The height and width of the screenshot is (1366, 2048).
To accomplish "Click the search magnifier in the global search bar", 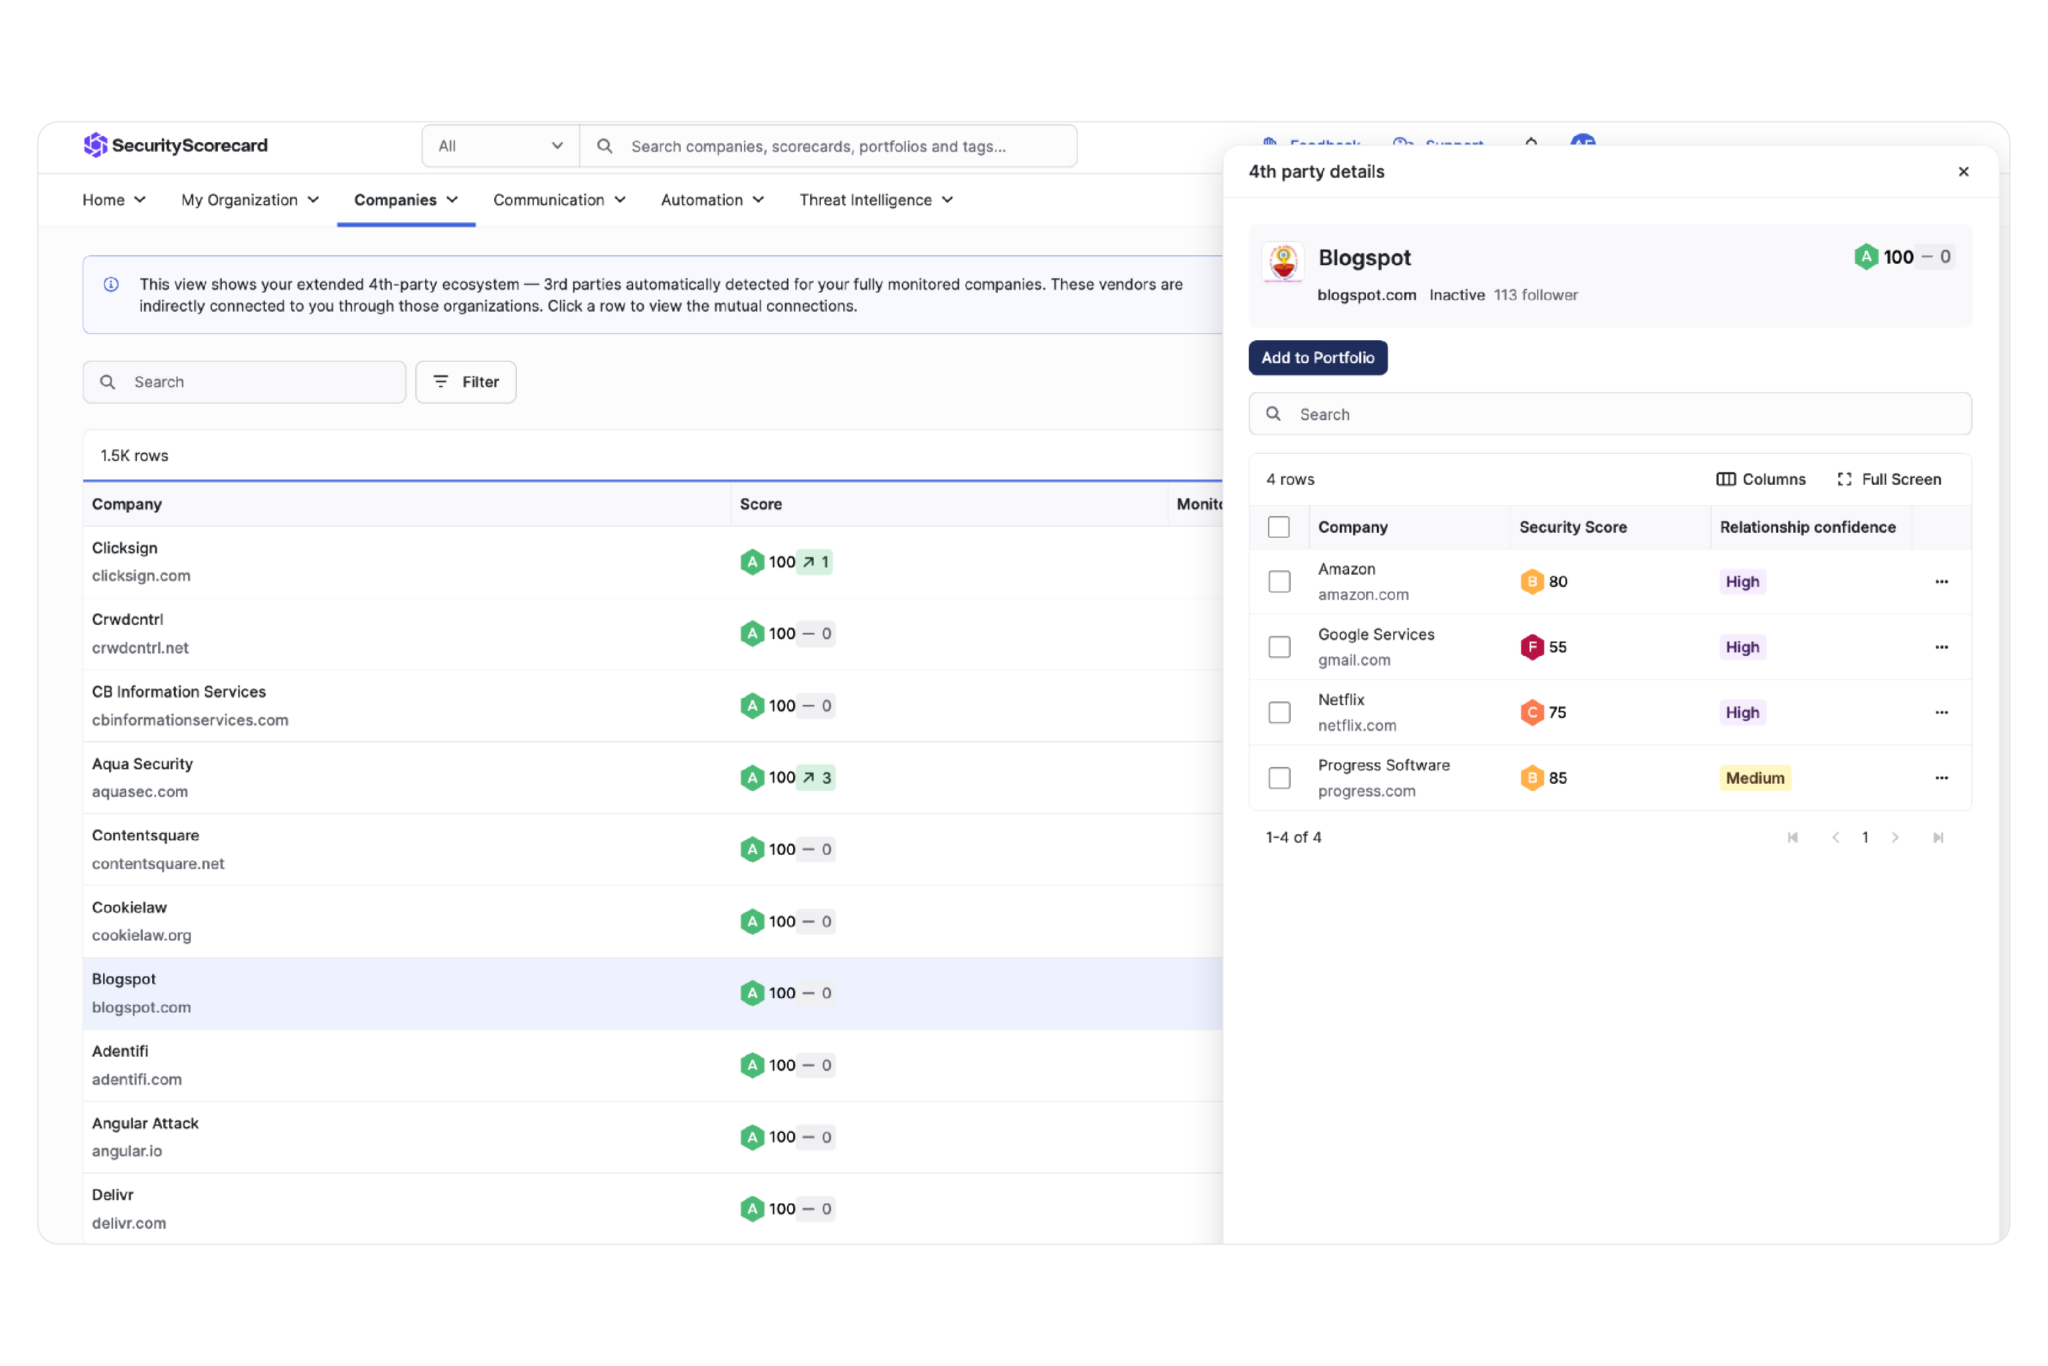I will (605, 145).
